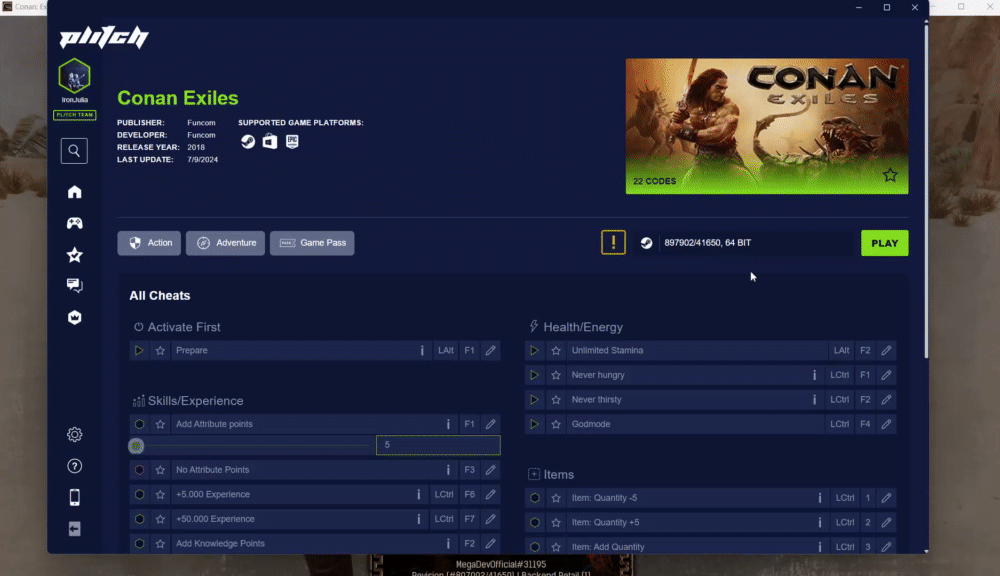1000x576 pixels.
Task: Open the community chat icon
Action: click(75, 285)
